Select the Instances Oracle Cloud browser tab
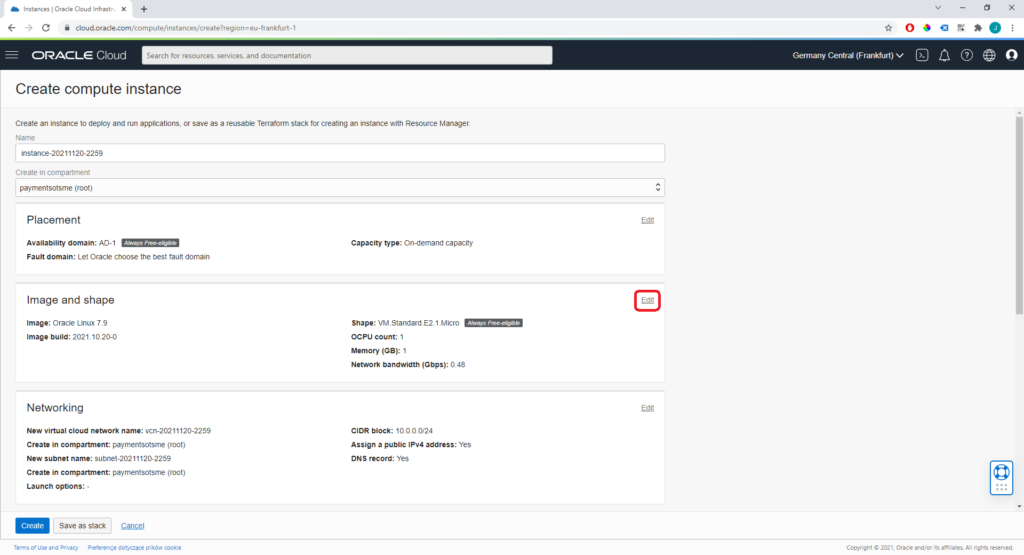 68,9
